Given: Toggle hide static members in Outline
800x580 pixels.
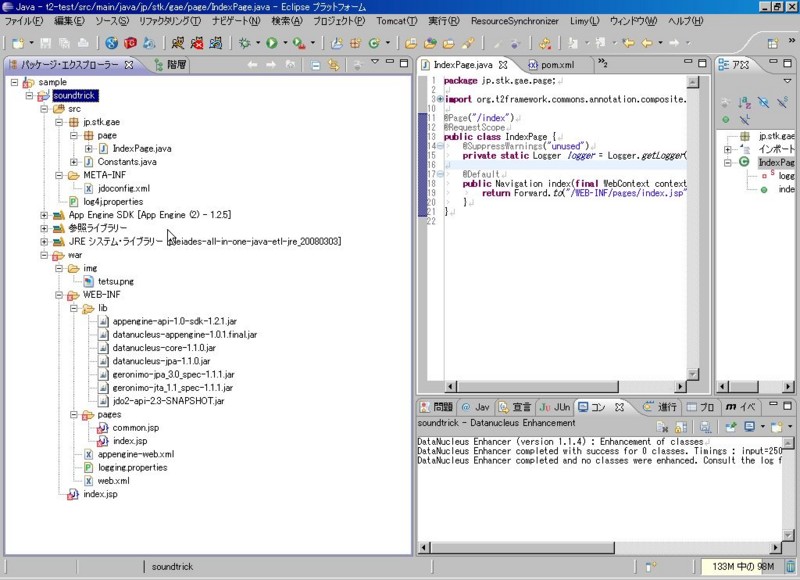Looking at the screenshot, I should coord(782,103).
